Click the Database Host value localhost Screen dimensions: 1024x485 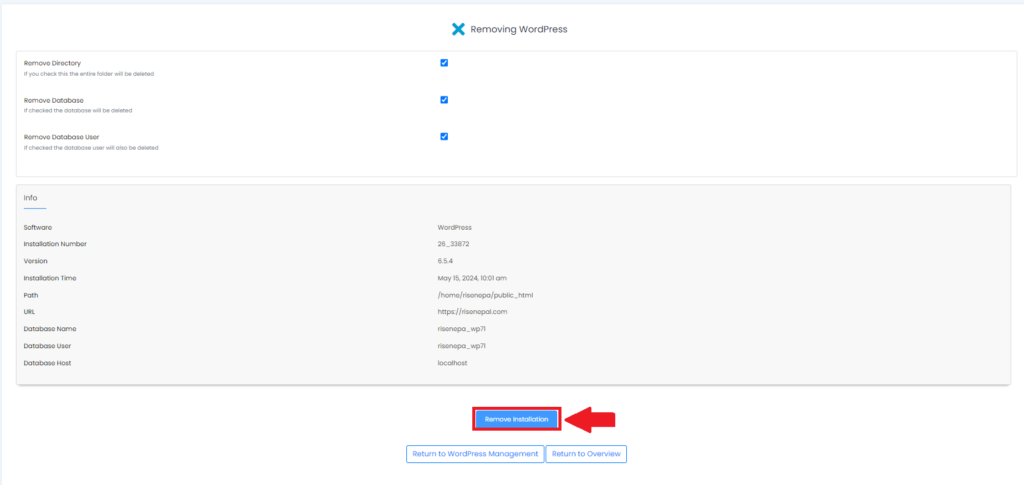452,363
